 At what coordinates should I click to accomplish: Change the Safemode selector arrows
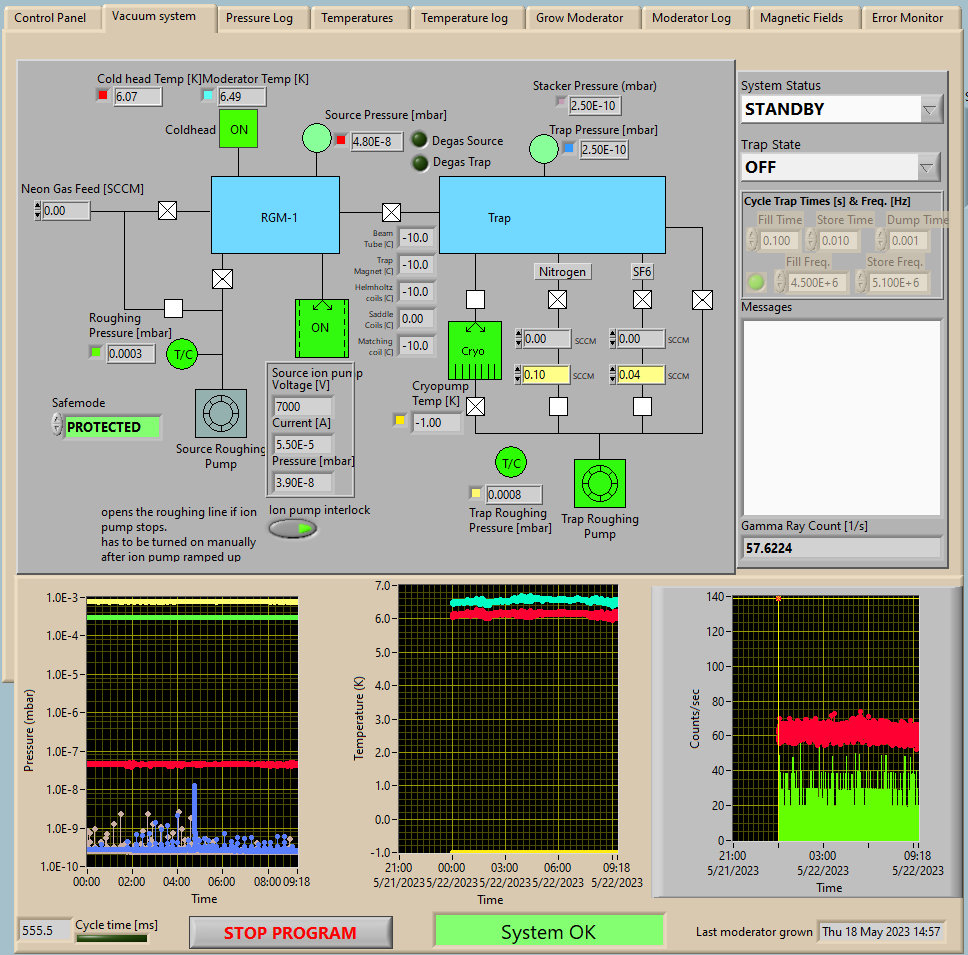click(56, 426)
